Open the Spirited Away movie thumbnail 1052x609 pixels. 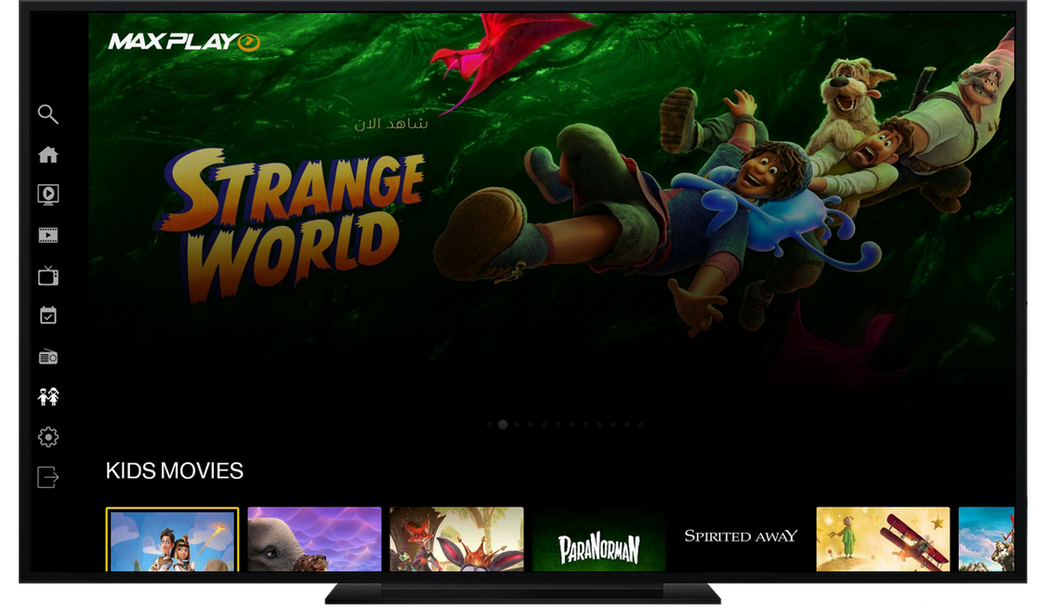[741, 539]
